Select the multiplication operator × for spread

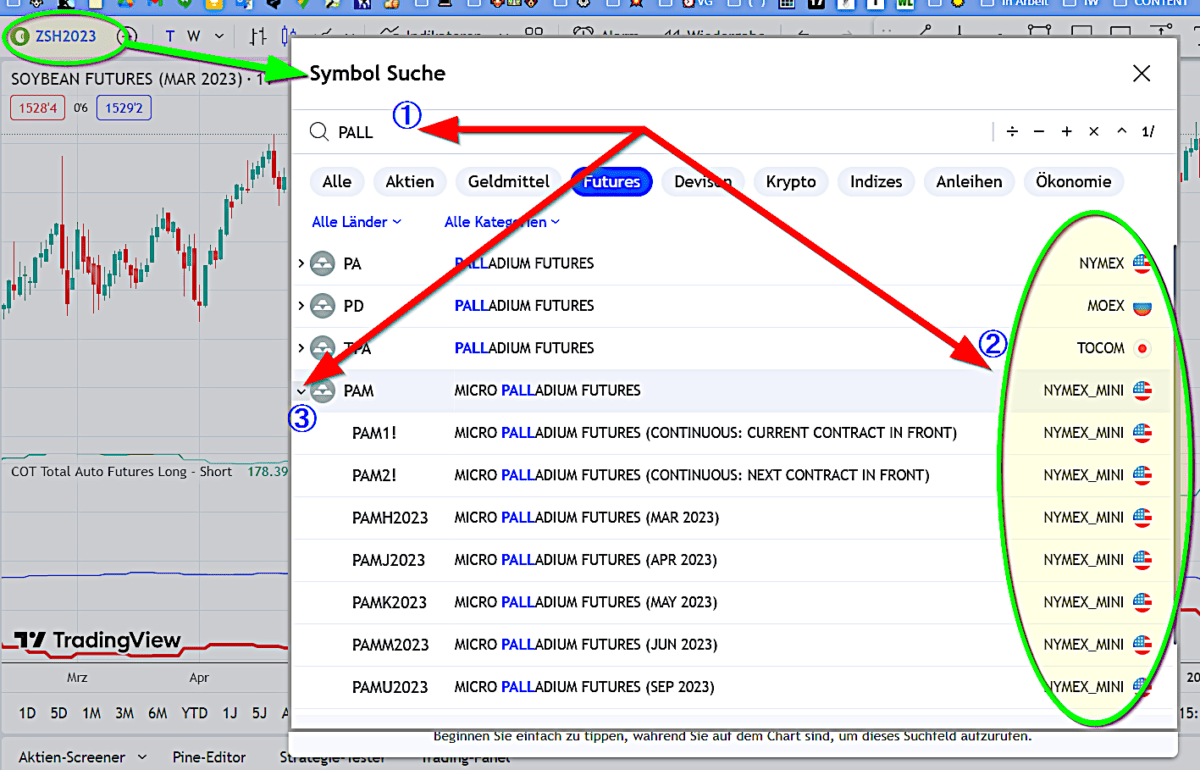pos(1096,131)
